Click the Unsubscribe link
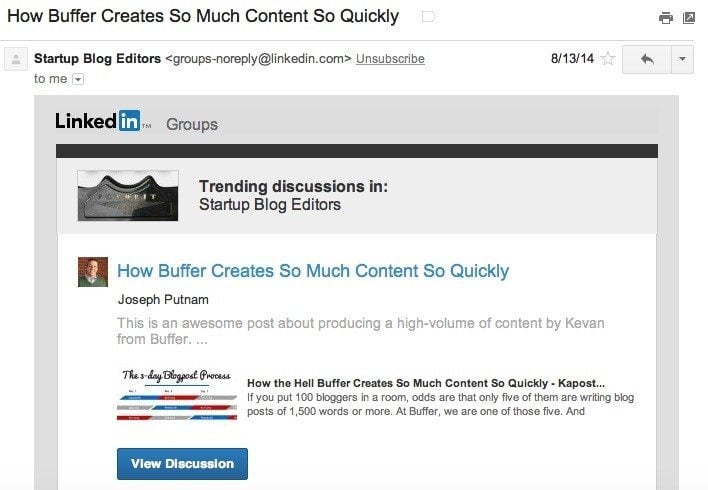 pyautogui.click(x=390, y=59)
